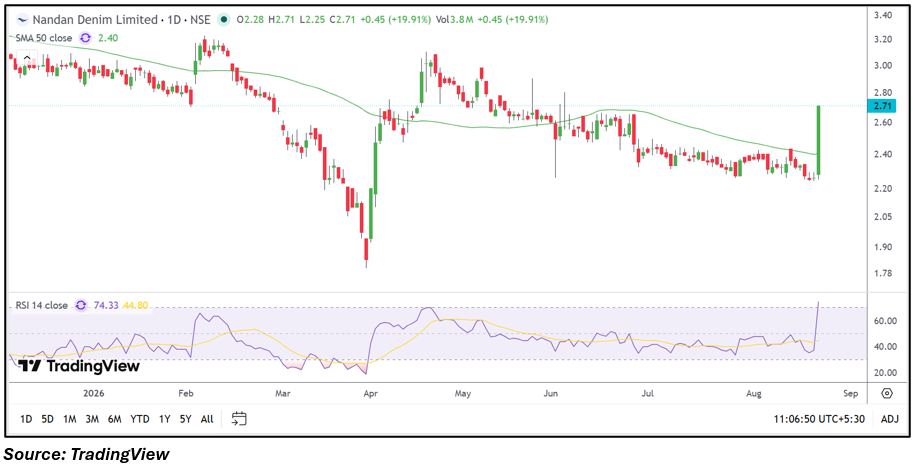Select the 3M time range
The width and height of the screenshot is (913, 467).
(92, 419)
